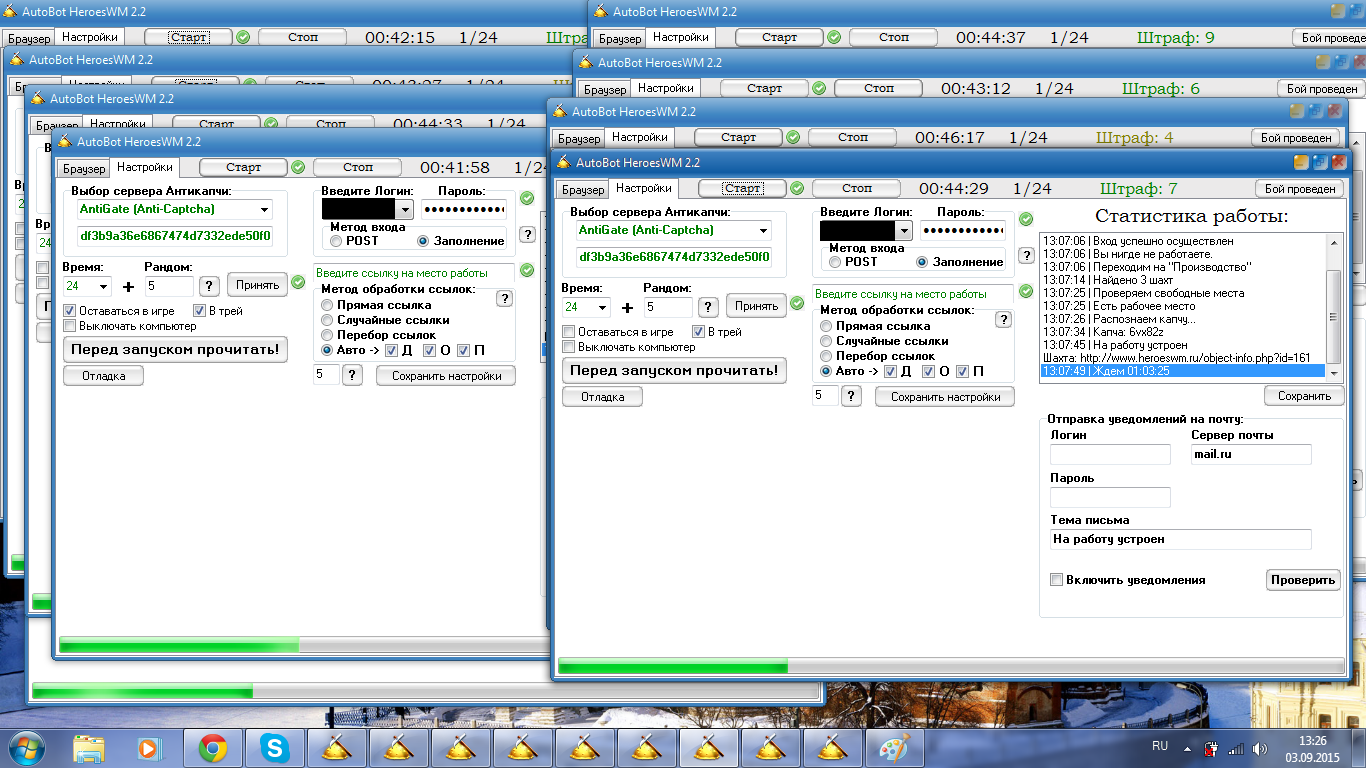Click green check icon beside Старт in Штраф: 7 window
This screenshot has width=1366, height=768.
[x=797, y=188]
